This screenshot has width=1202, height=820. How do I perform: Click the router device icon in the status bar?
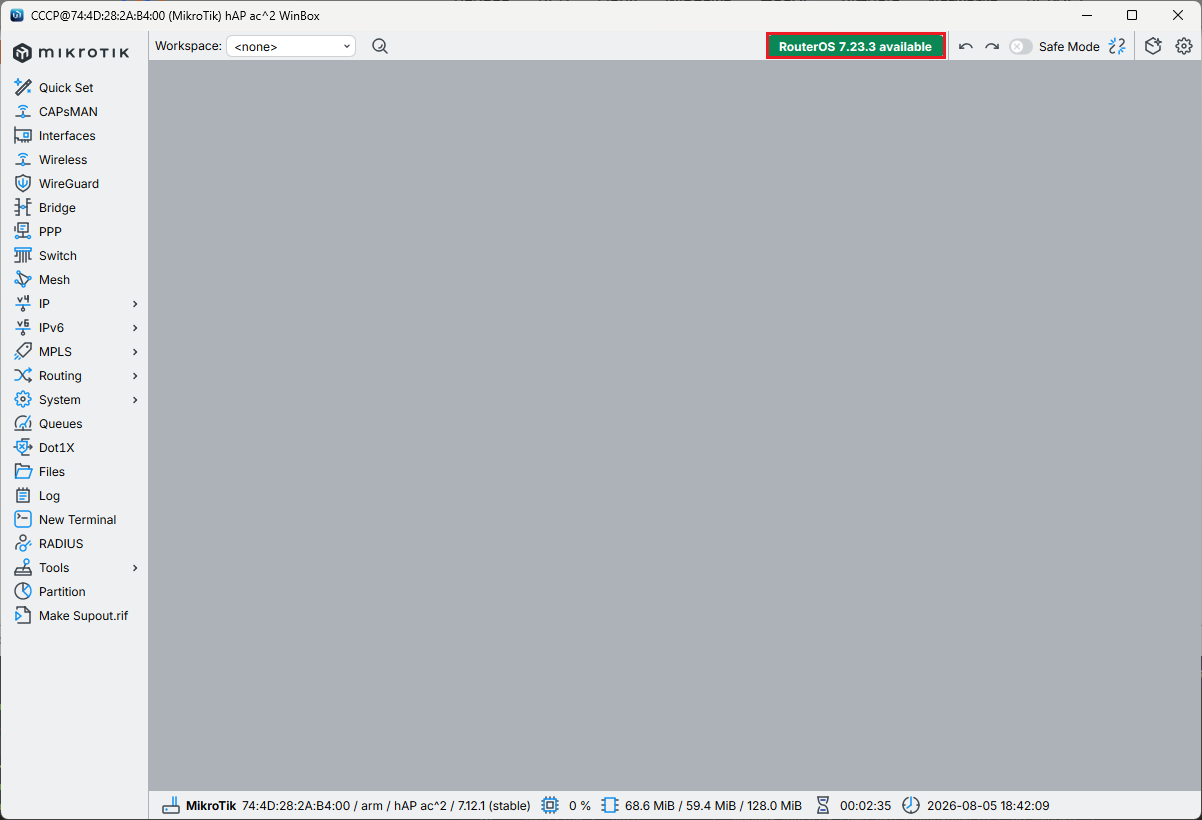171,805
